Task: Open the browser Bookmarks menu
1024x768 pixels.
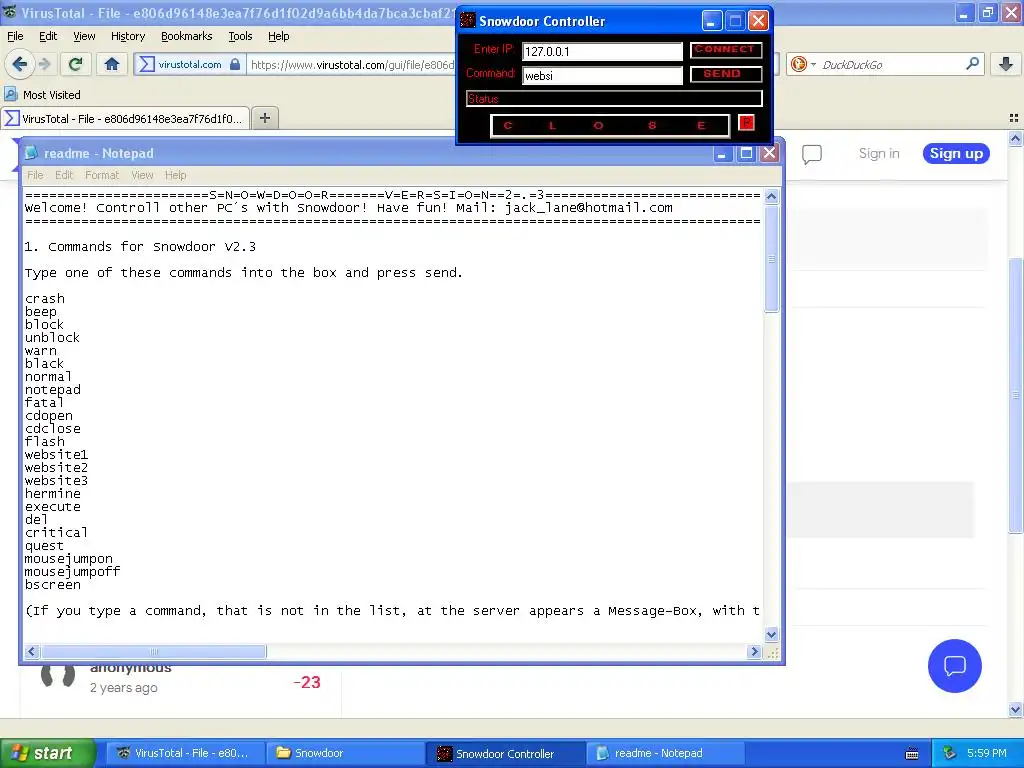Action: [x=187, y=36]
